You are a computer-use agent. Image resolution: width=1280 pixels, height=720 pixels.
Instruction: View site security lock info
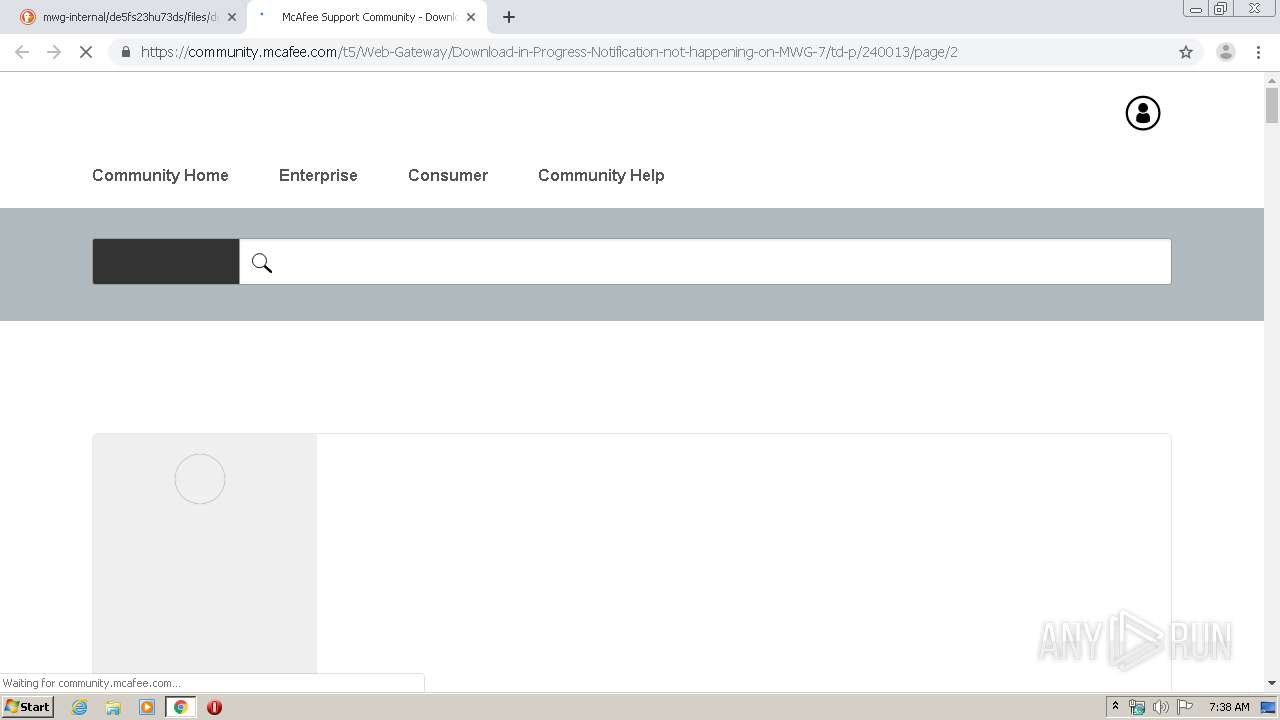[x=125, y=52]
